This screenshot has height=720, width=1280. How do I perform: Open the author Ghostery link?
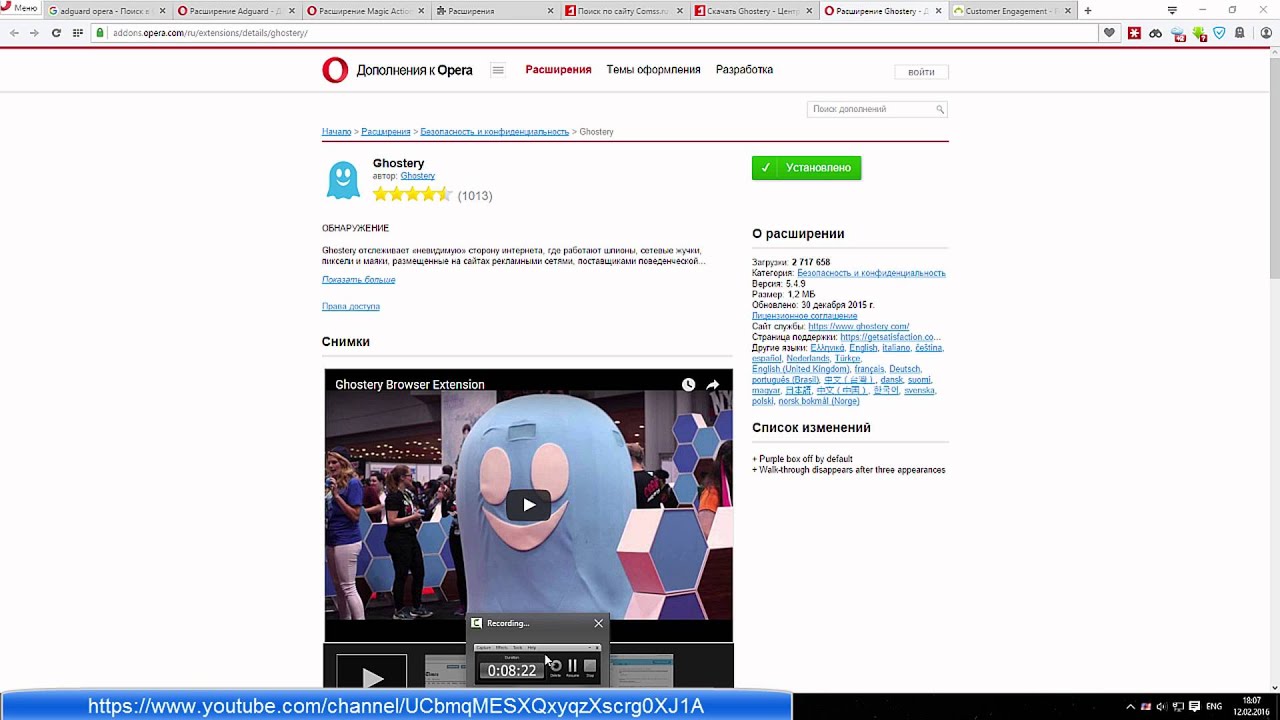pos(418,176)
